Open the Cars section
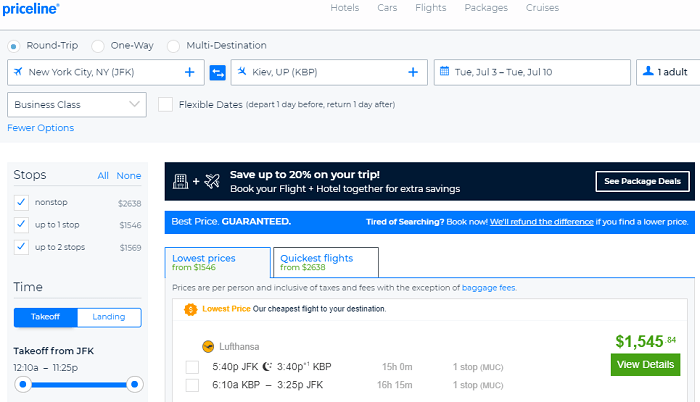This screenshot has width=700, height=402. point(387,8)
